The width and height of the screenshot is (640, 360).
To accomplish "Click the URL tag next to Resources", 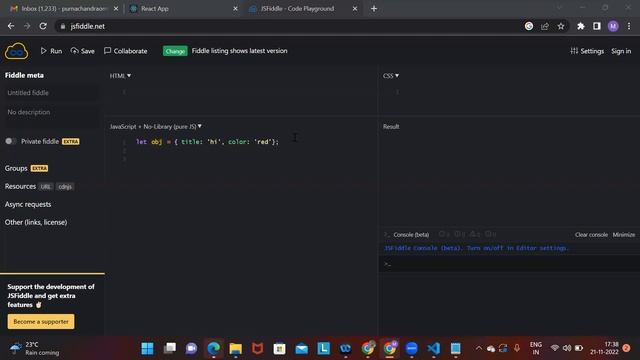I will click(46, 187).
